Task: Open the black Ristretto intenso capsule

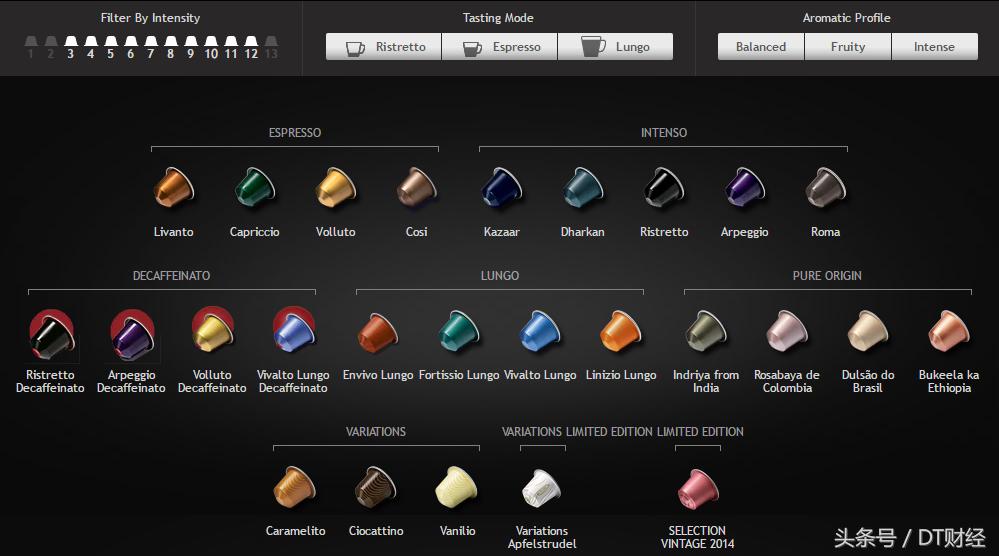Action: 663,187
